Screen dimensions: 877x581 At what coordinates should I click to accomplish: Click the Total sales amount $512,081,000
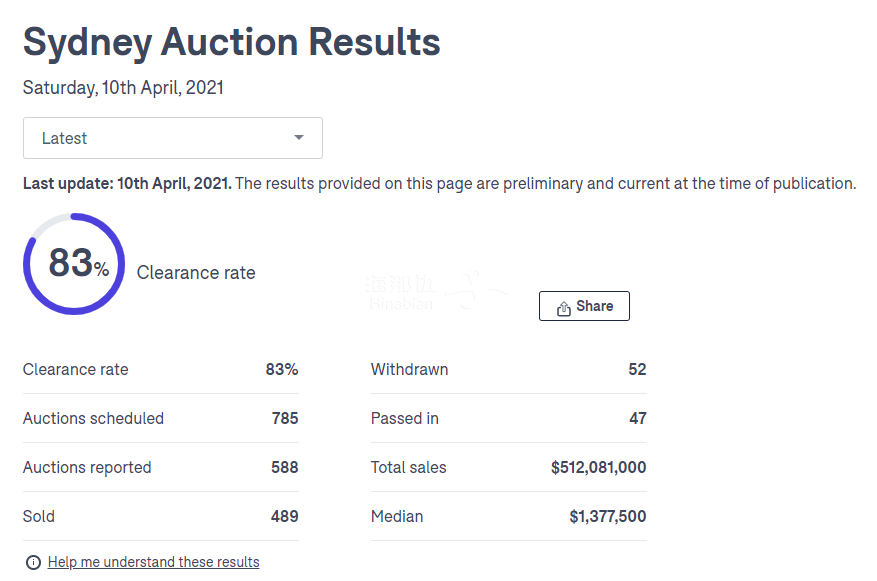coord(598,467)
